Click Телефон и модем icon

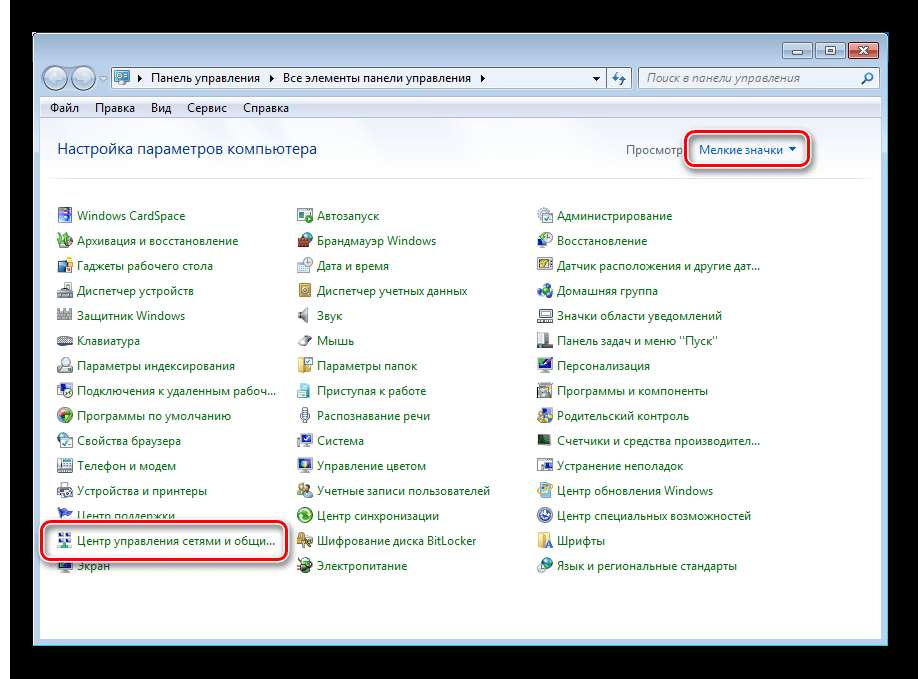click(65, 466)
